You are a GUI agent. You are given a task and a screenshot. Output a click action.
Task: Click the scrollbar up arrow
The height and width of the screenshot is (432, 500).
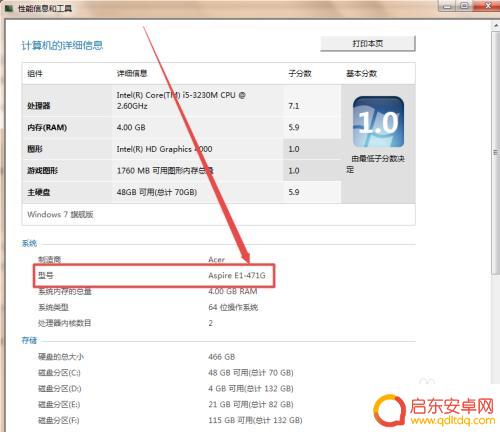(496, 26)
